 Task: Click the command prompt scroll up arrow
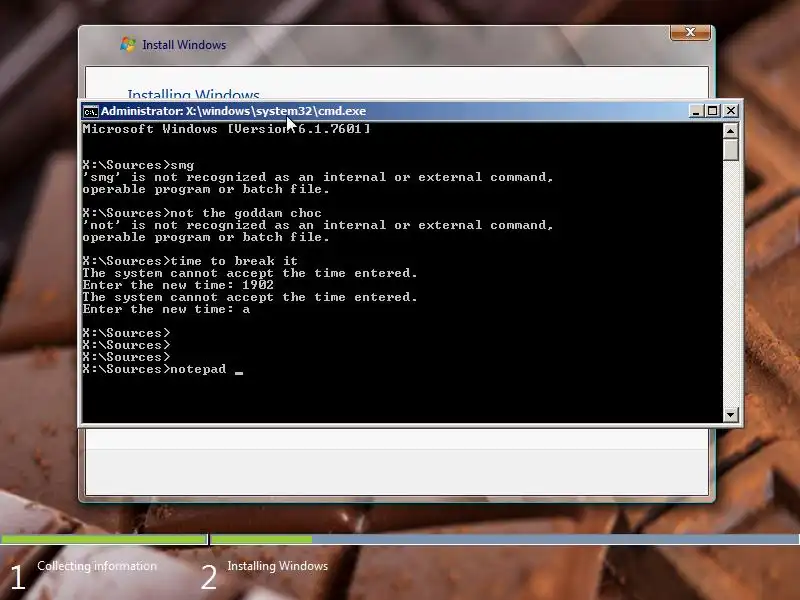731,131
